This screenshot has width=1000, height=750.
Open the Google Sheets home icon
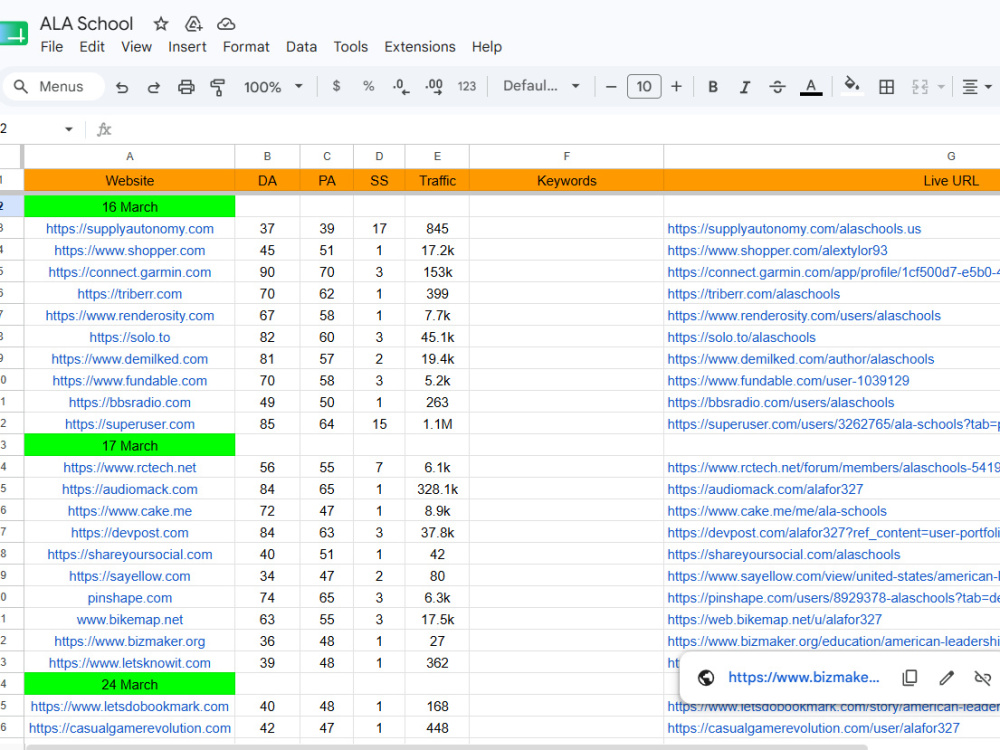[14, 33]
